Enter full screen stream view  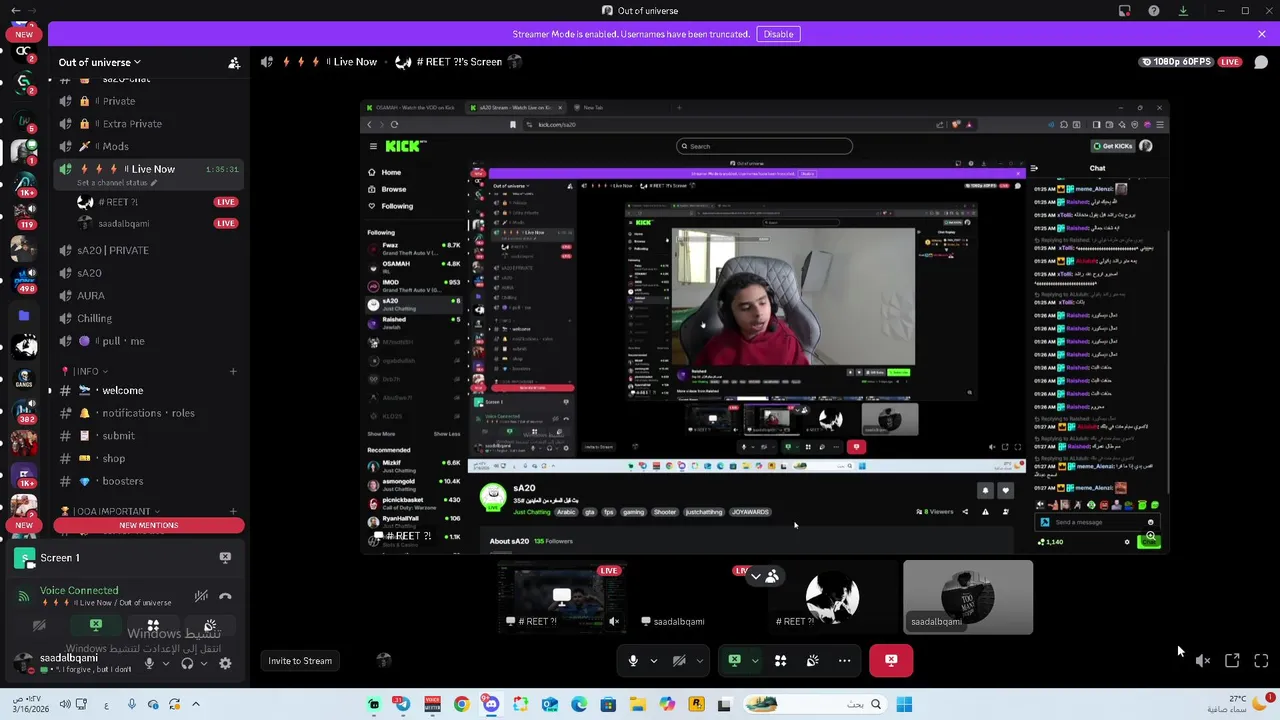(x=1261, y=661)
